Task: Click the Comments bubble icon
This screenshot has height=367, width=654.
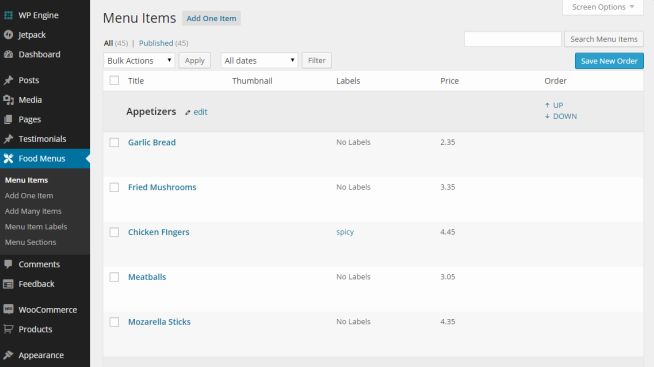Action: coord(8,264)
